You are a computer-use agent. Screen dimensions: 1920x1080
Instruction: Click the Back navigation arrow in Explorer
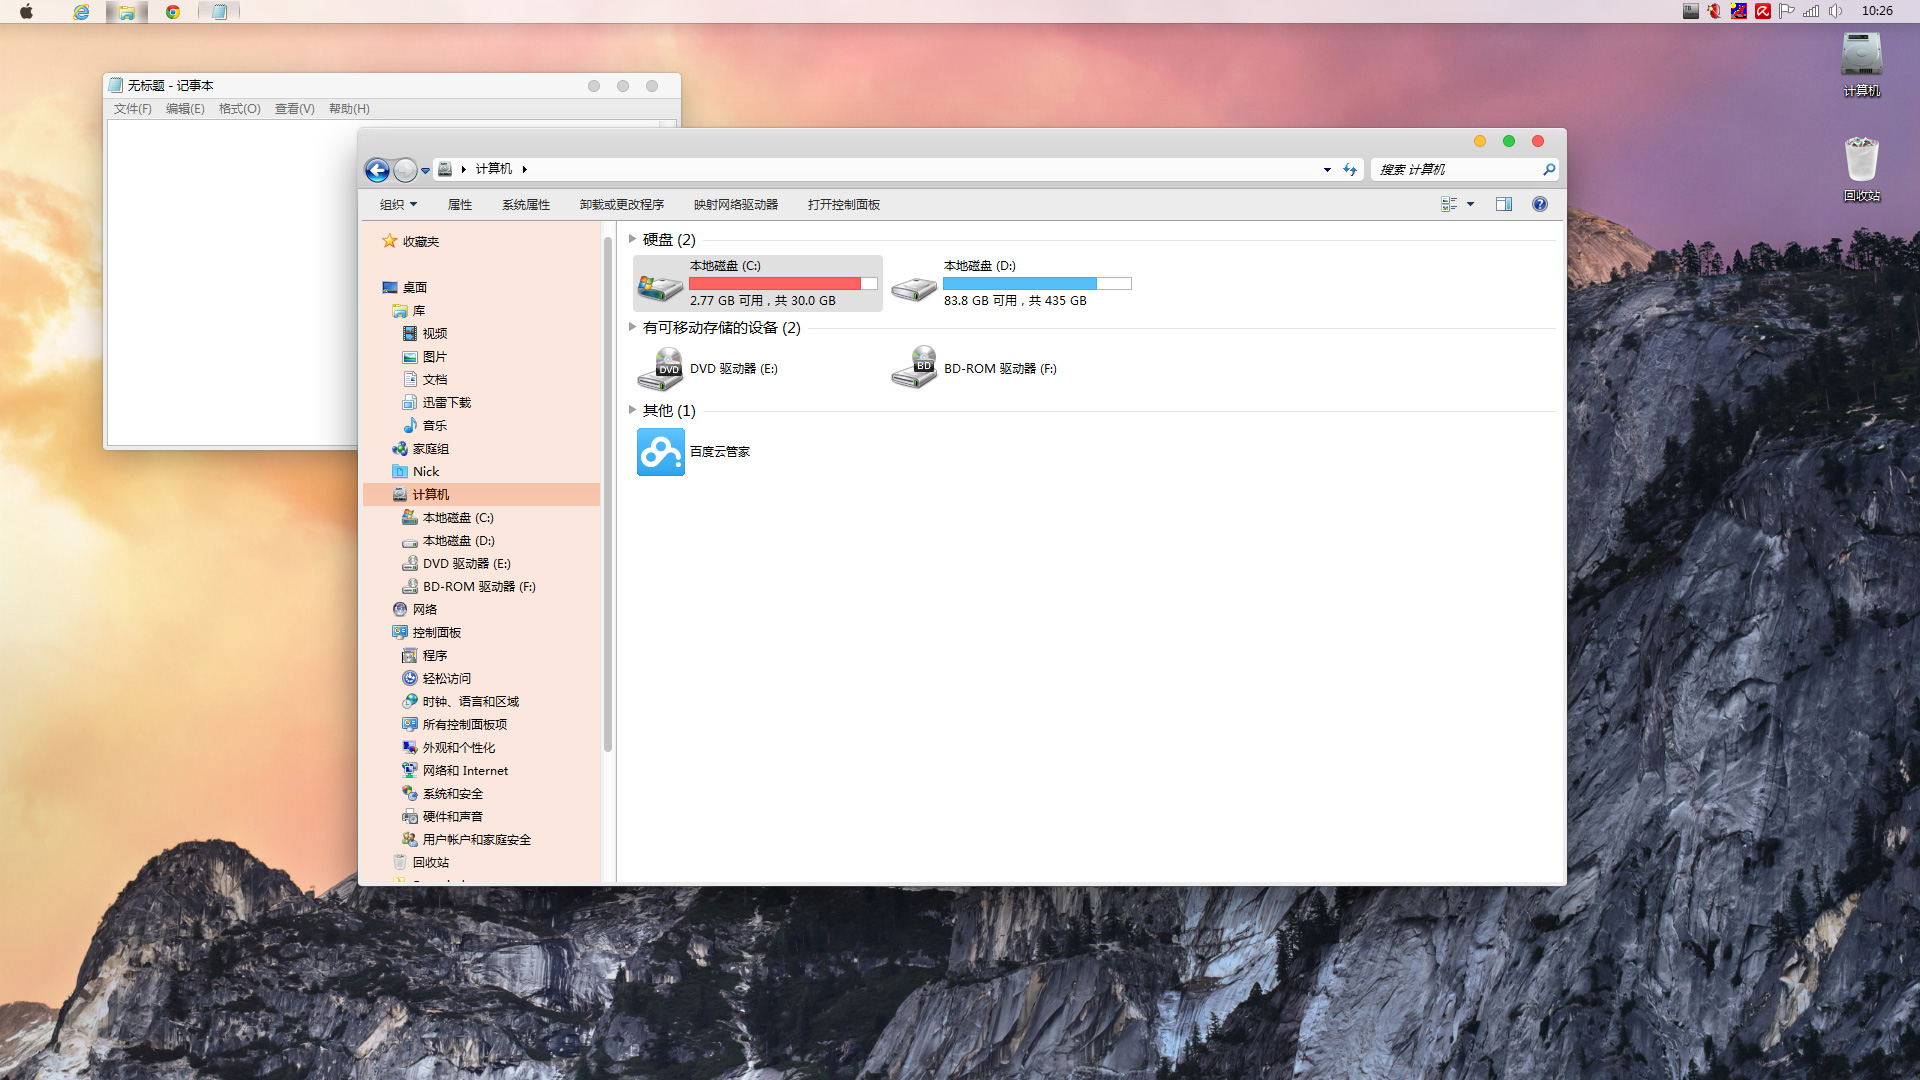point(377,170)
